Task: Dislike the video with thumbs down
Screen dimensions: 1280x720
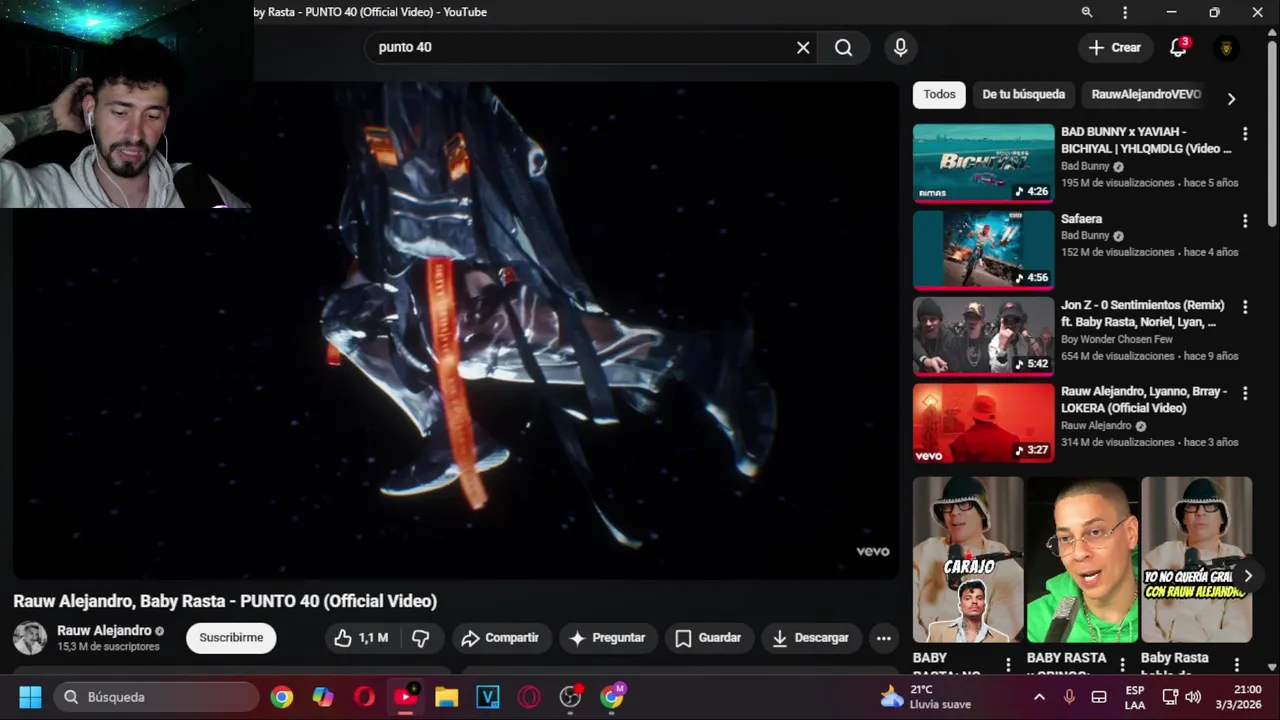Action: 421,638
